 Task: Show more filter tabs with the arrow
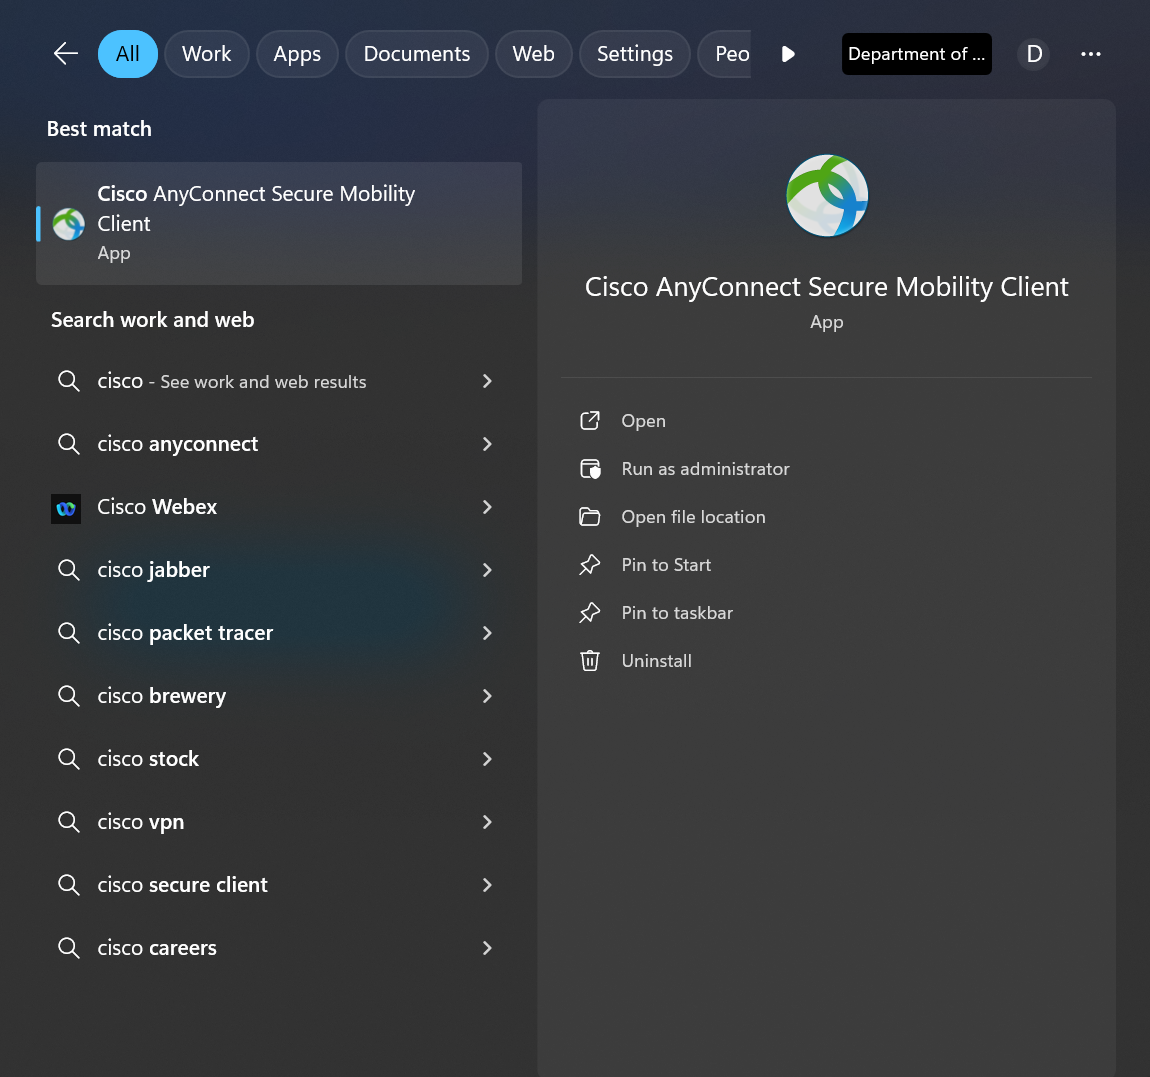[x=788, y=54]
